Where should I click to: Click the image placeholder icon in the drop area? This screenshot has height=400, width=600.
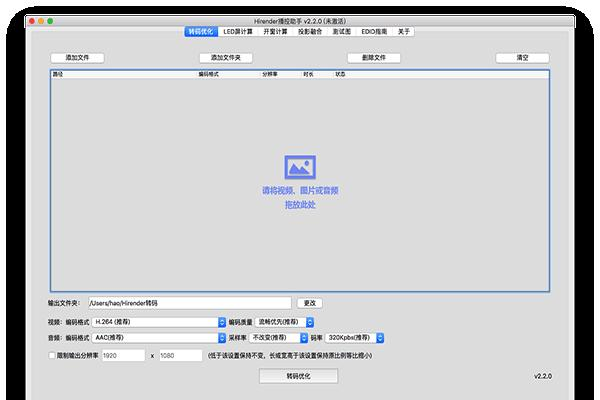point(300,167)
